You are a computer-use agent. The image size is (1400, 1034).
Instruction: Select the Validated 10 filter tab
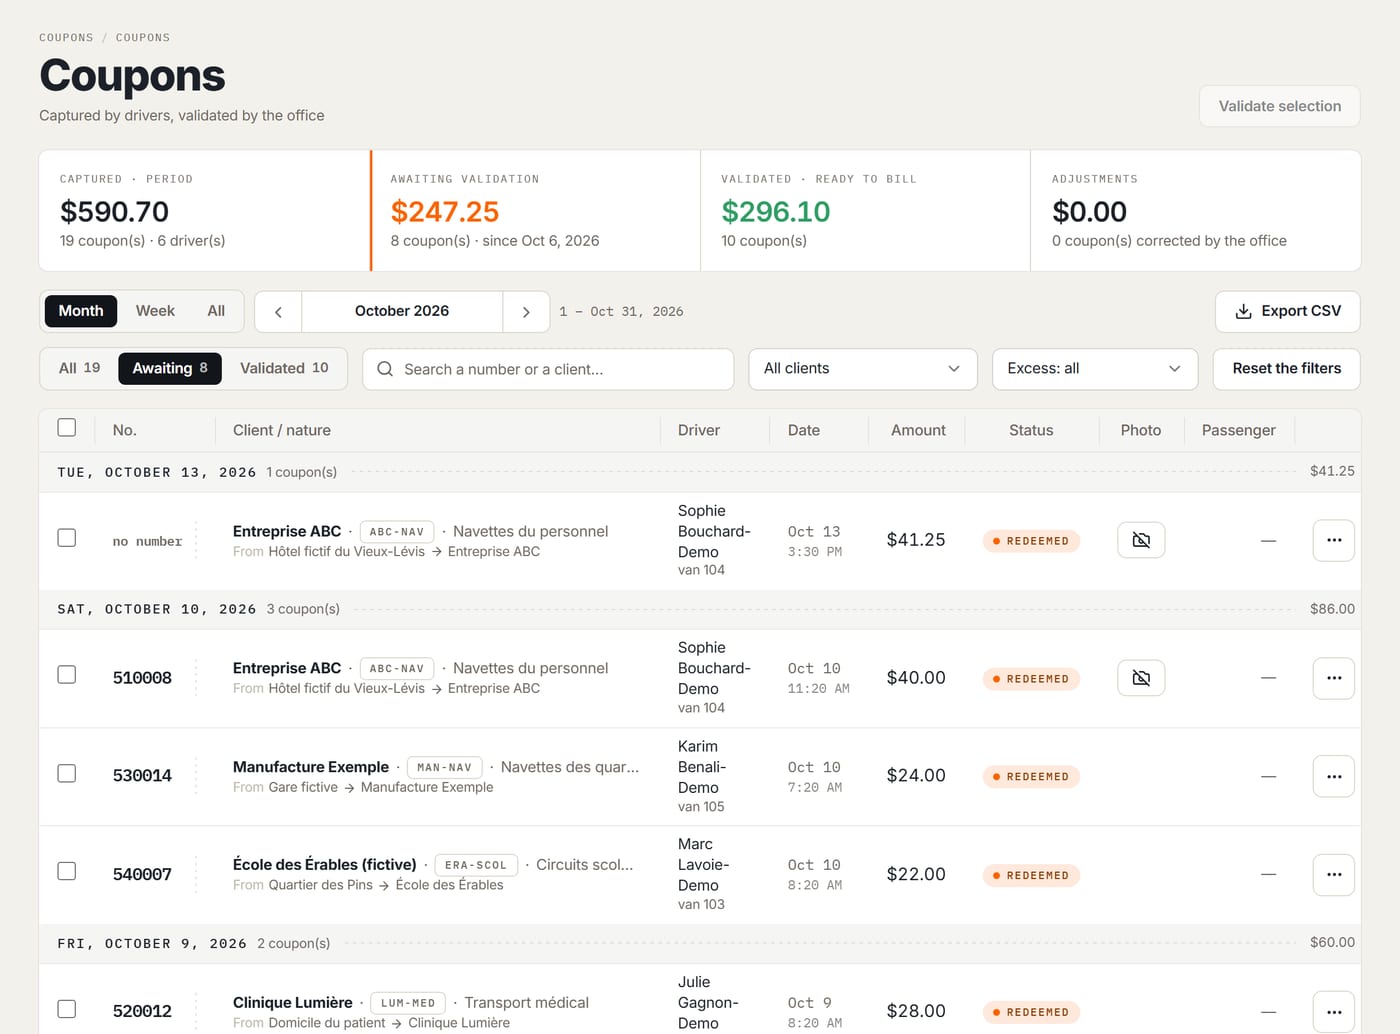tap(284, 368)
